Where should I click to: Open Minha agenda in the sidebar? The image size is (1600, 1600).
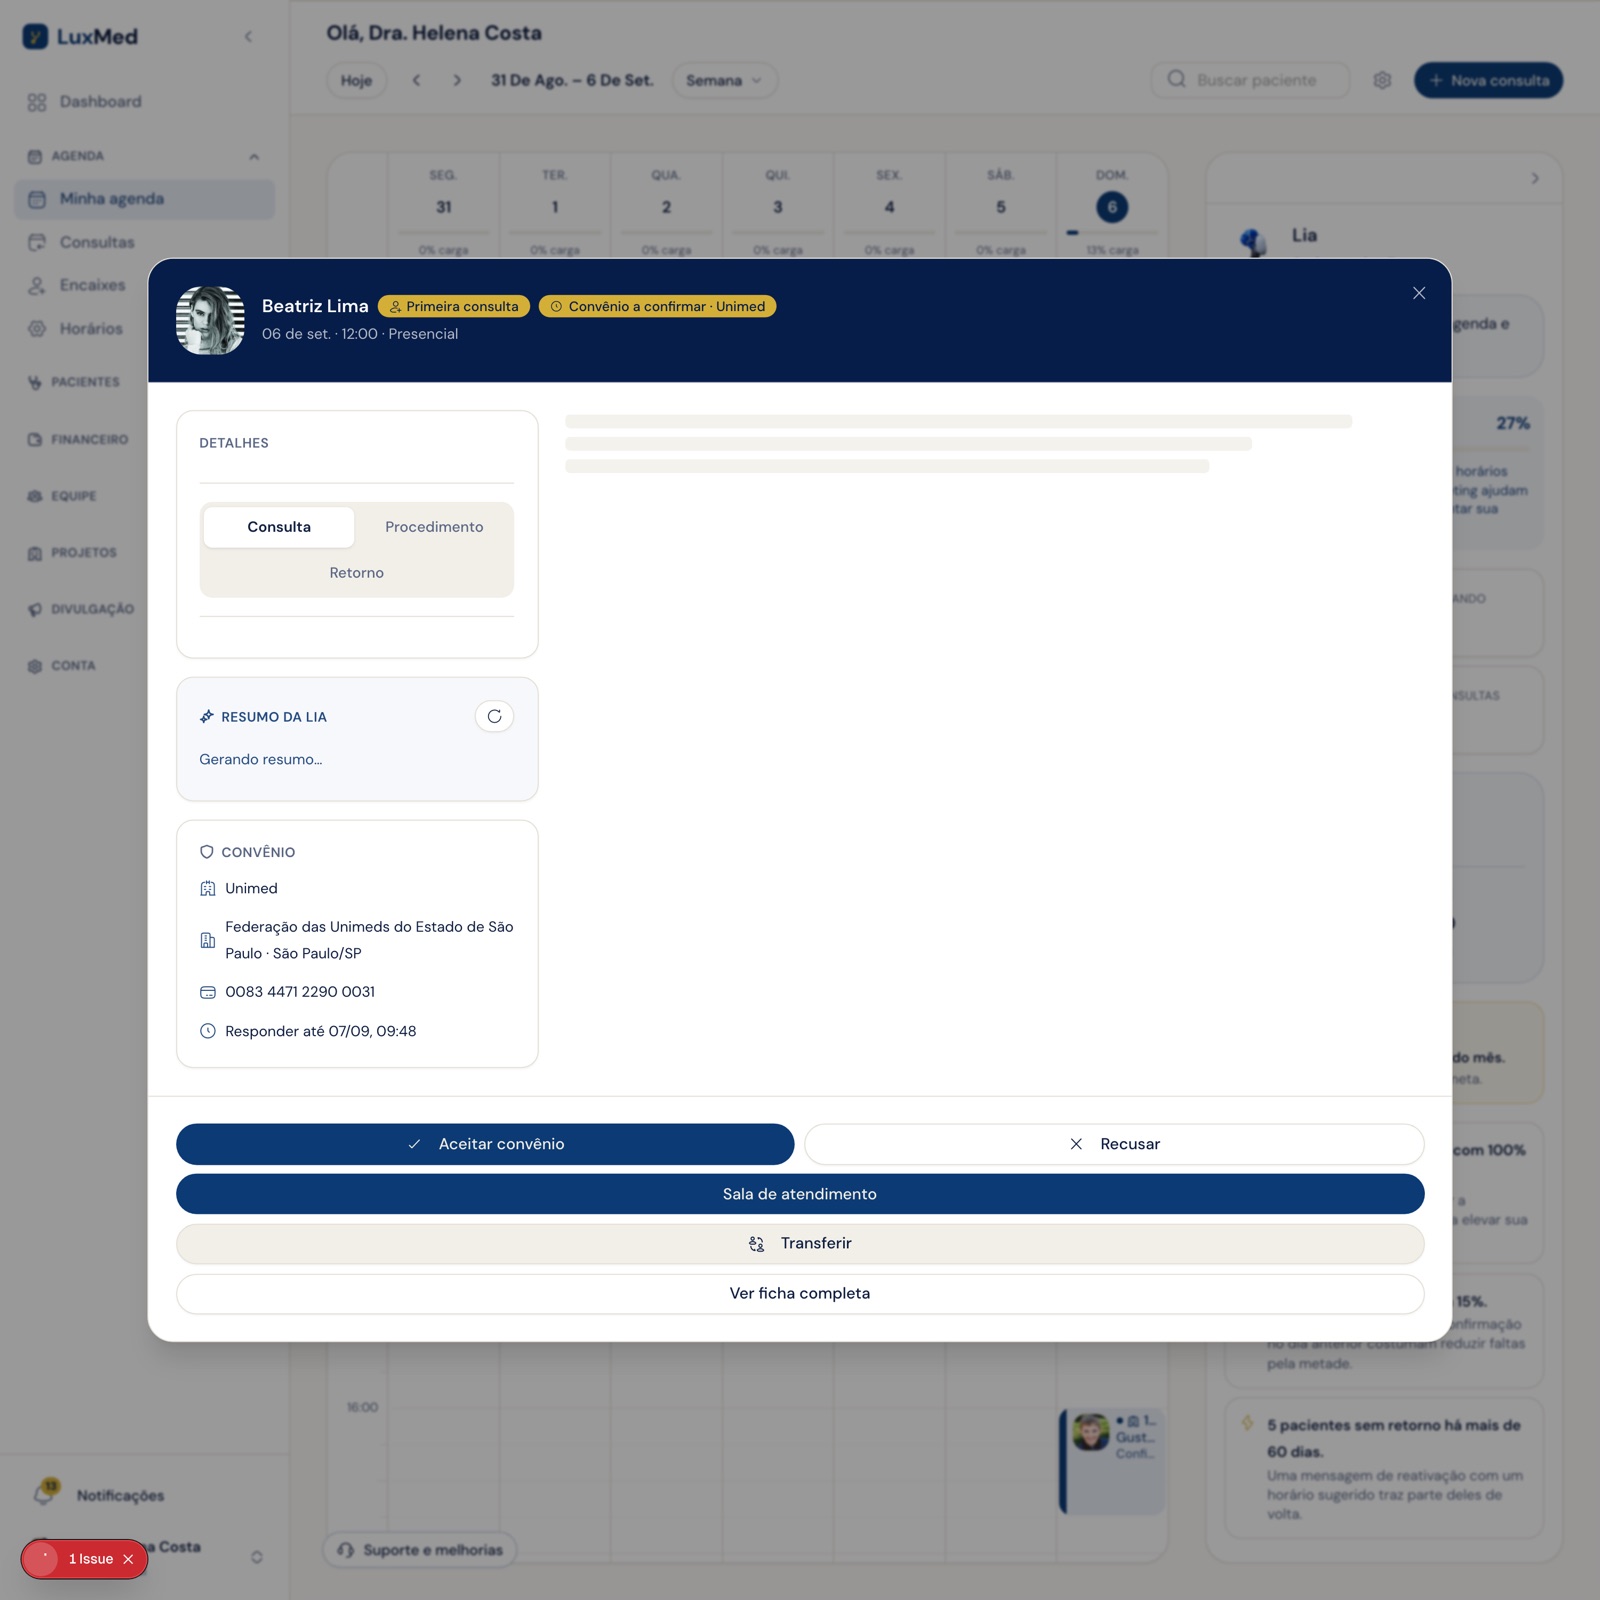pos(145,199)
